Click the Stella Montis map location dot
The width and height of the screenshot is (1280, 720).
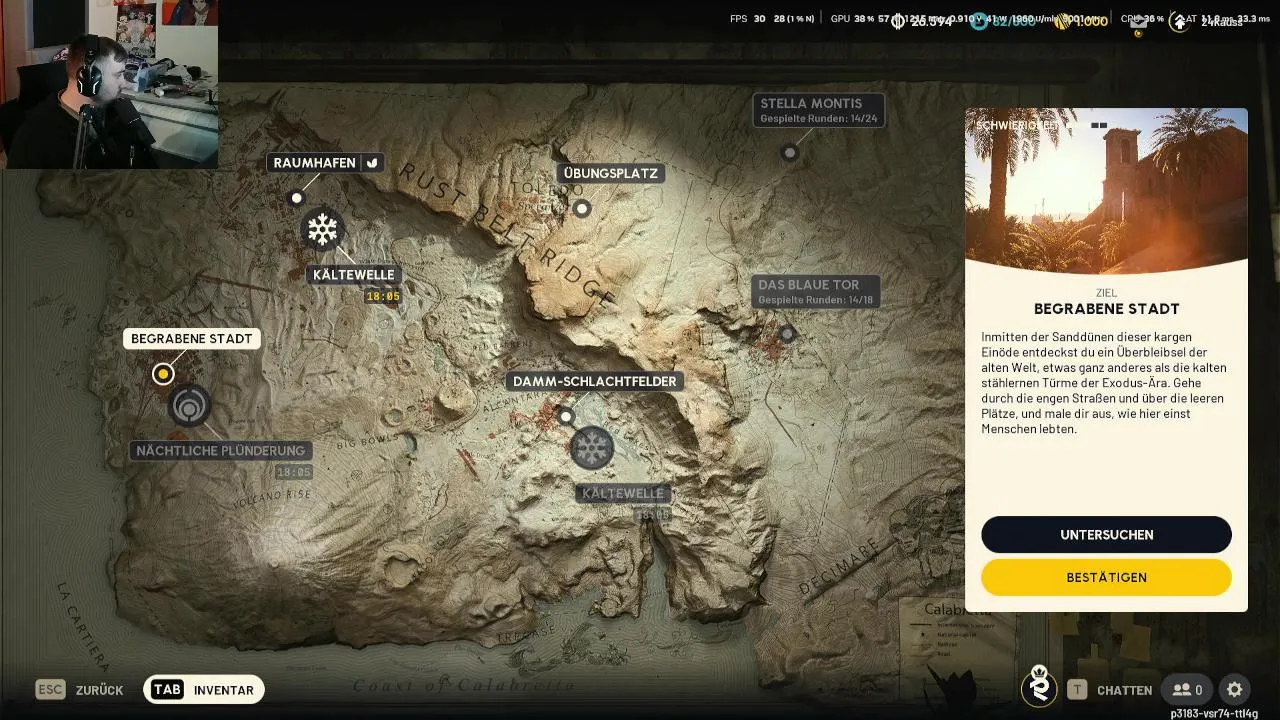[x=790, y=153]
